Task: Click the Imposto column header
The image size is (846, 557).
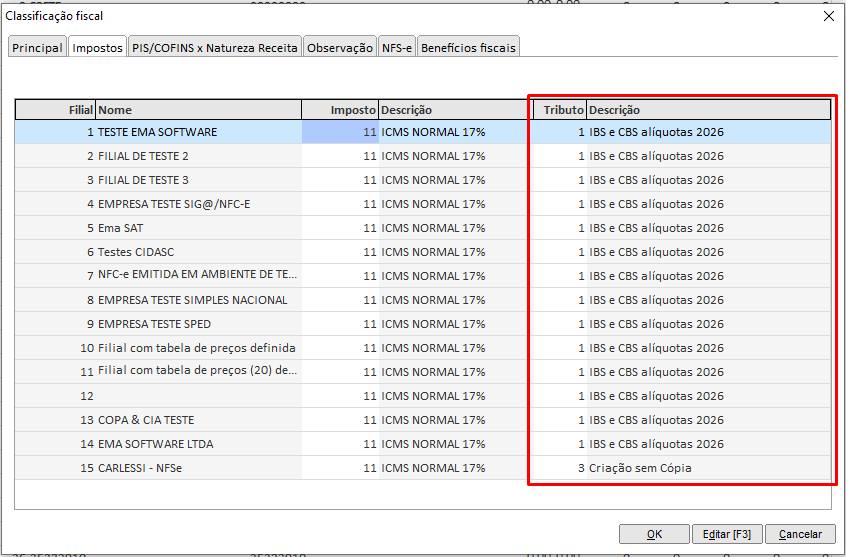Action: [340, 110]
